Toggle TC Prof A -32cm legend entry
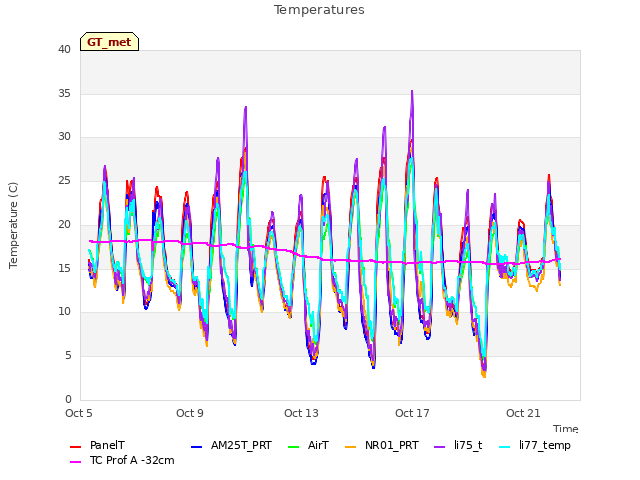Image resolution: width=640 pixels, height=480 pixels. pyautogui.click(x=122, y=460)
